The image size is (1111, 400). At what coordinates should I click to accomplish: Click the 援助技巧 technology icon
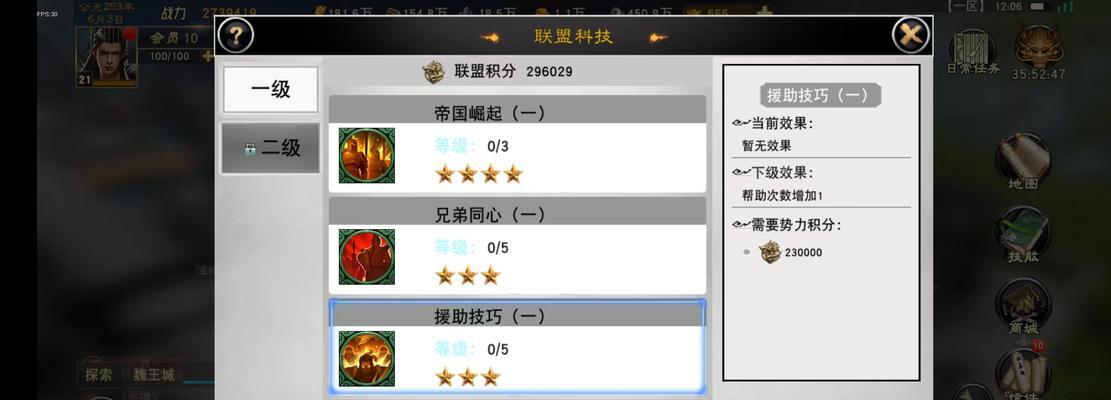pyautogui.click(x=366, y=358)
